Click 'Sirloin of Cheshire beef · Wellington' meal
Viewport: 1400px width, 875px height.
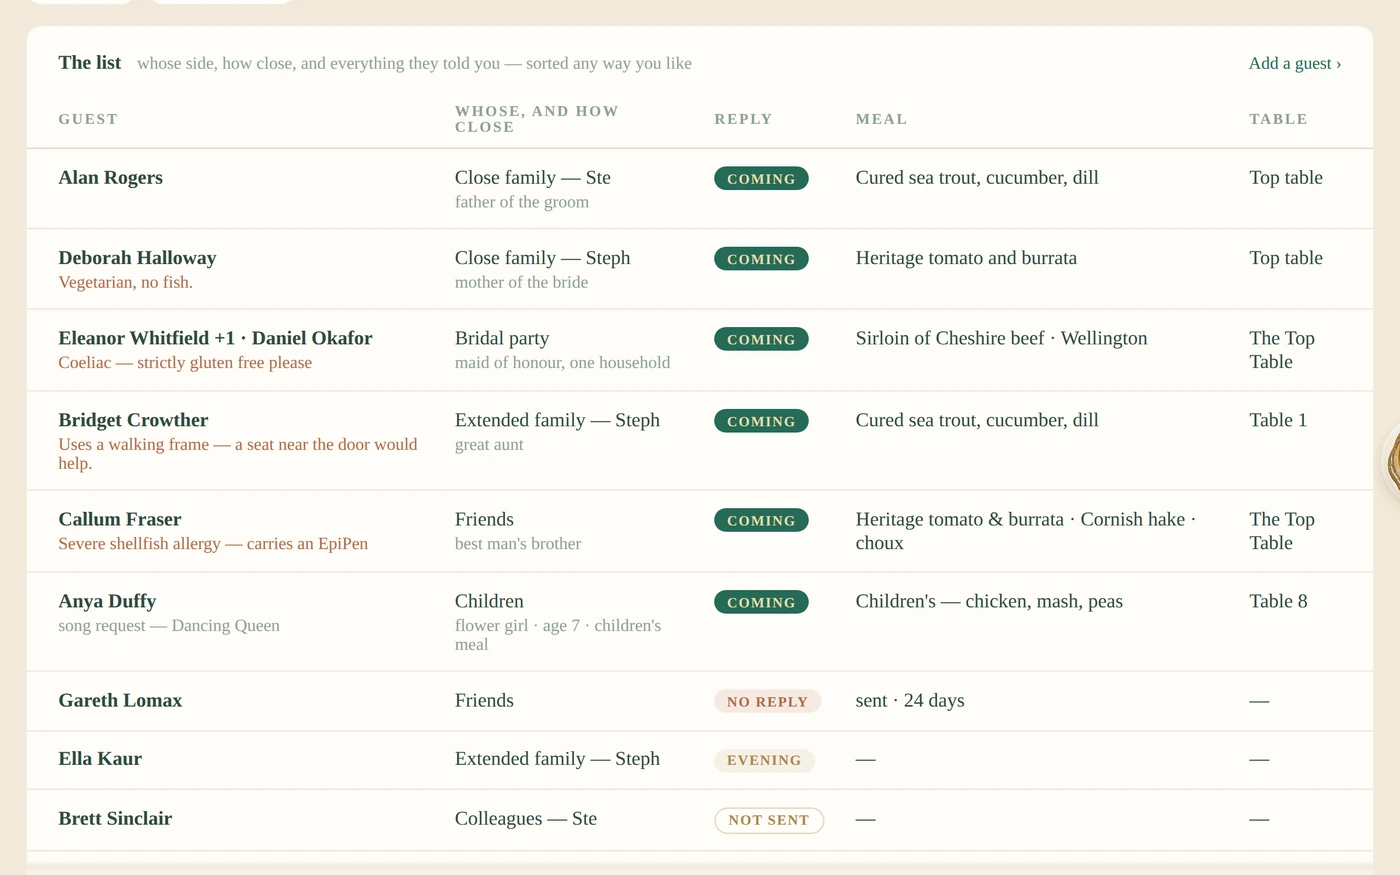1001,338
